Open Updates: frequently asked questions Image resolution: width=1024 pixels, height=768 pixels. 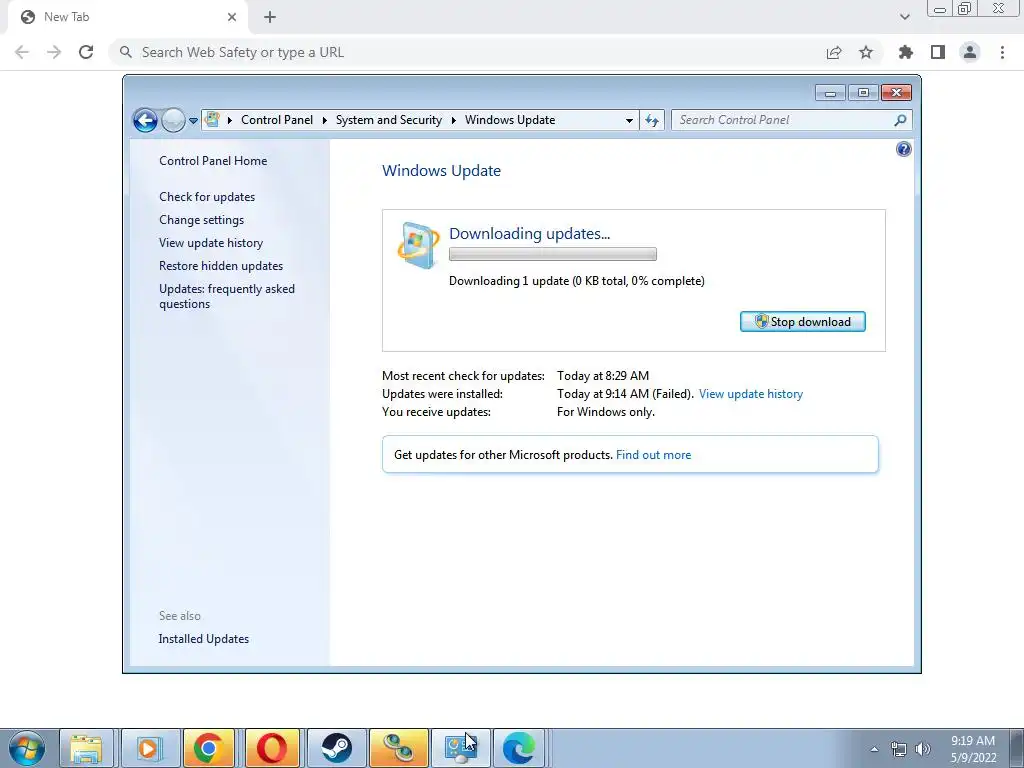point(227,296)
